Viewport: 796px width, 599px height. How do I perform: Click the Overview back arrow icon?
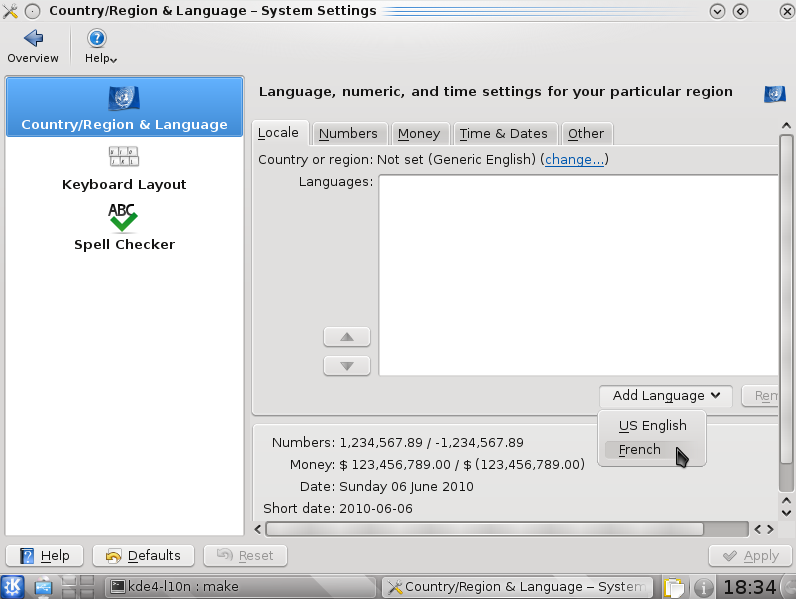33,39
